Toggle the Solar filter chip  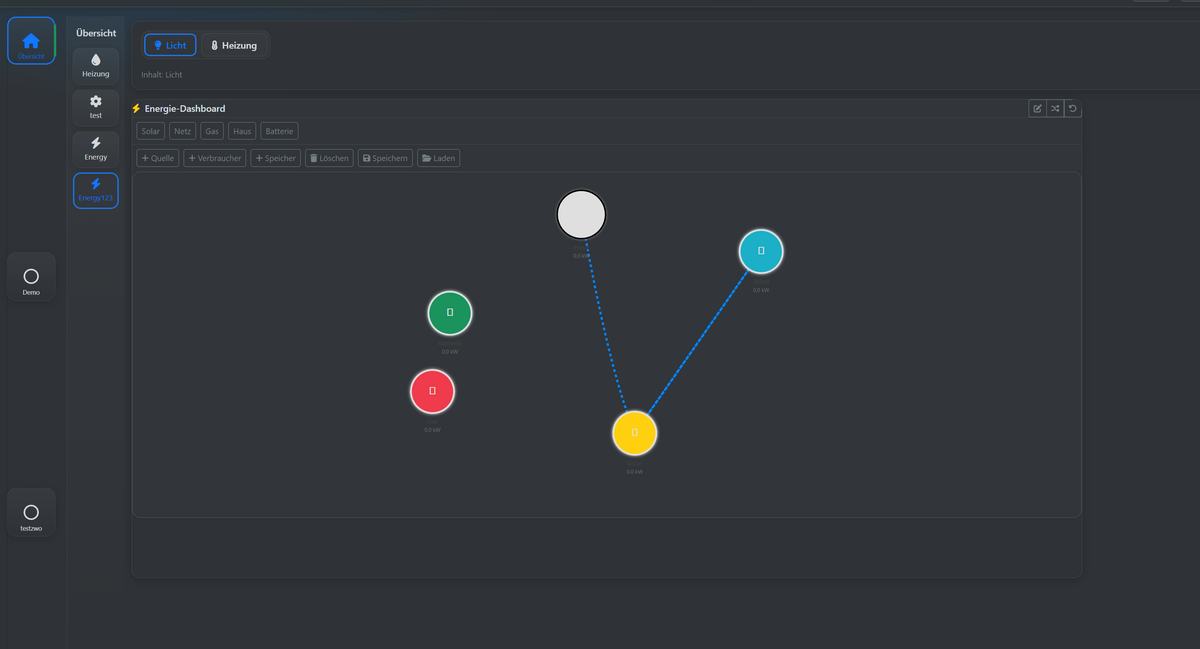click(151, 131)
